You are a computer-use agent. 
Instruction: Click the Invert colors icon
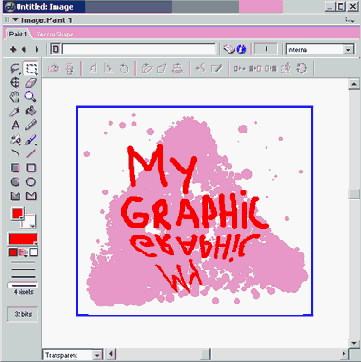pyautogui.click(x=239, y=69)
